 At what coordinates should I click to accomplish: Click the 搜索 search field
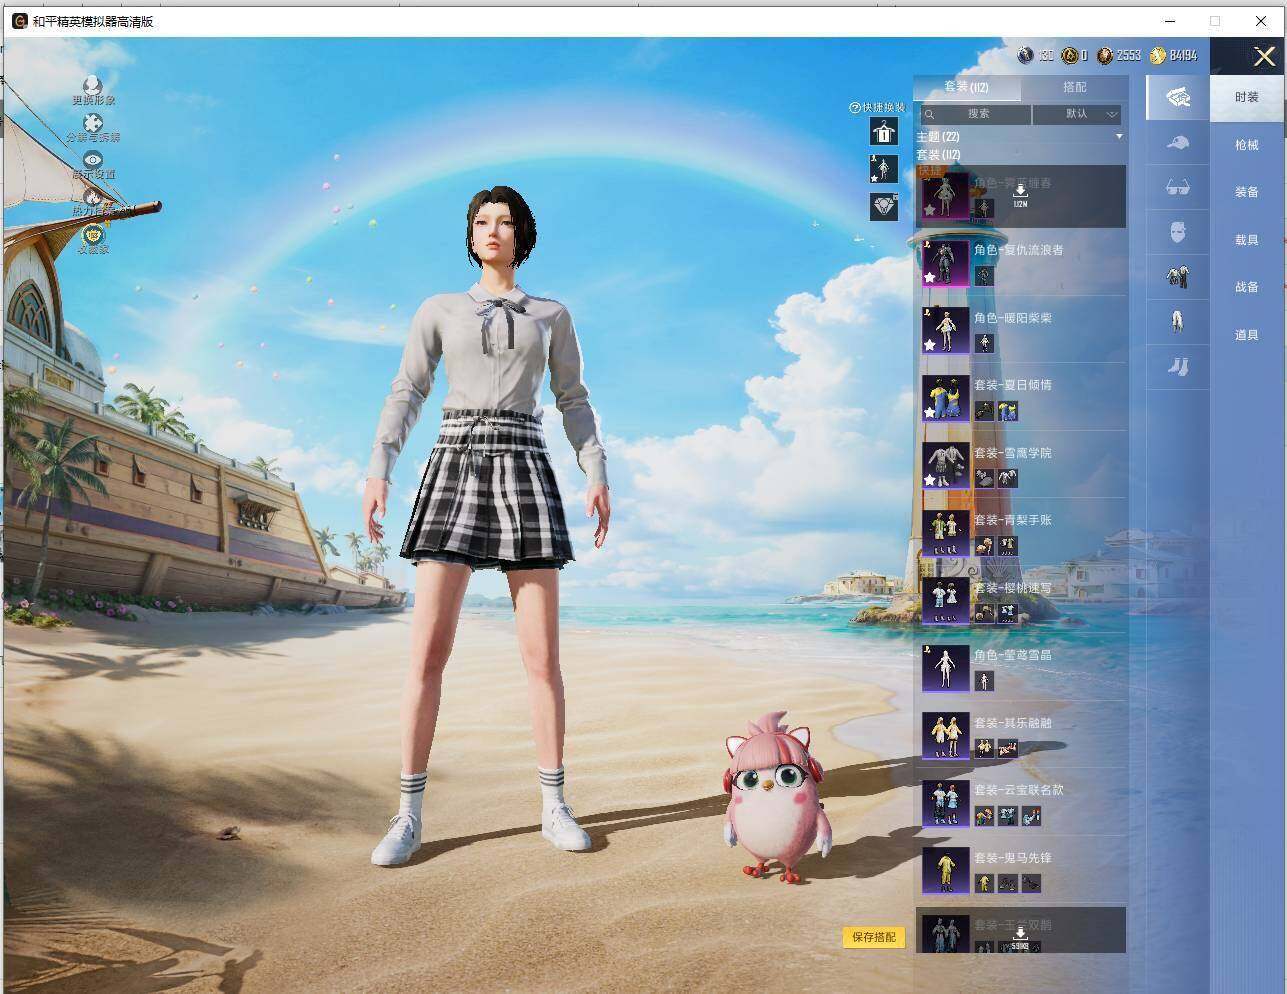976,114
